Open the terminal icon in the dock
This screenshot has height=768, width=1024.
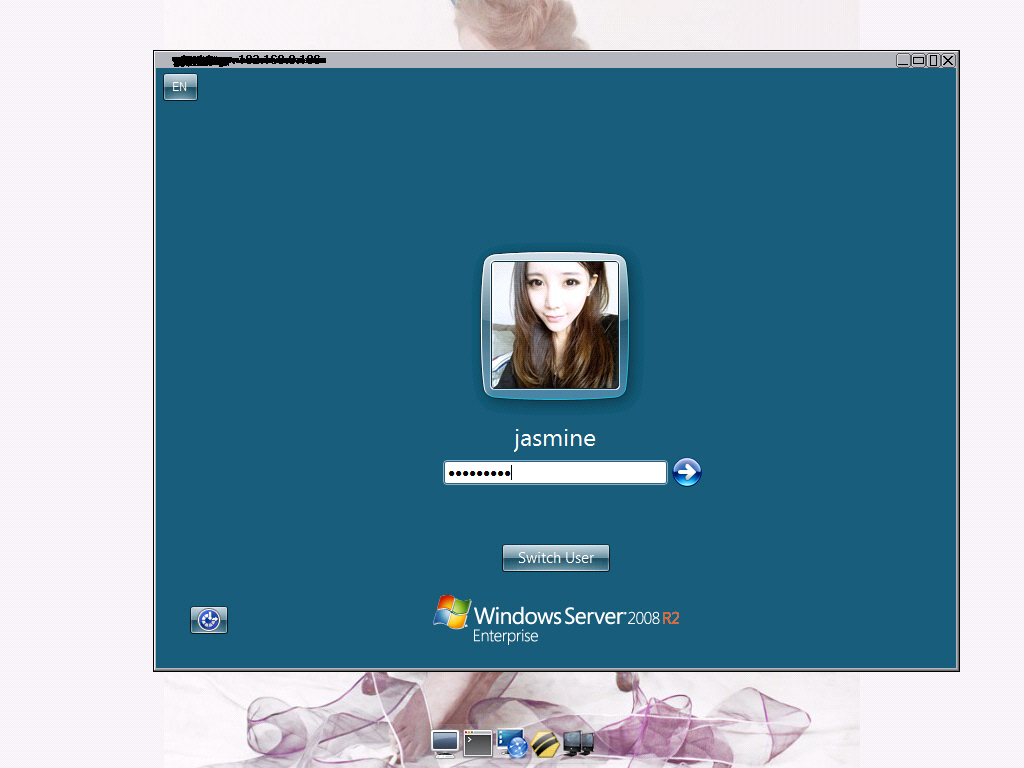coord(478,743)
